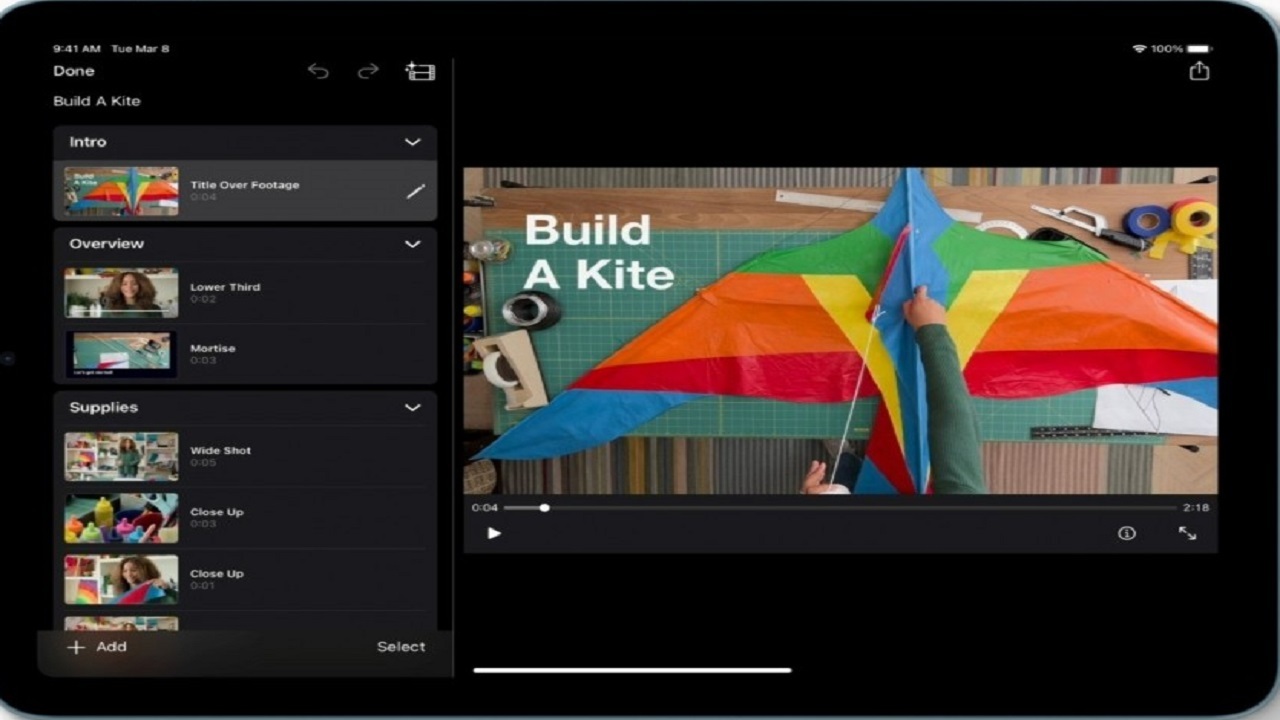Select the 0:01 Close Up thumbnail

(x=121, y=580)
